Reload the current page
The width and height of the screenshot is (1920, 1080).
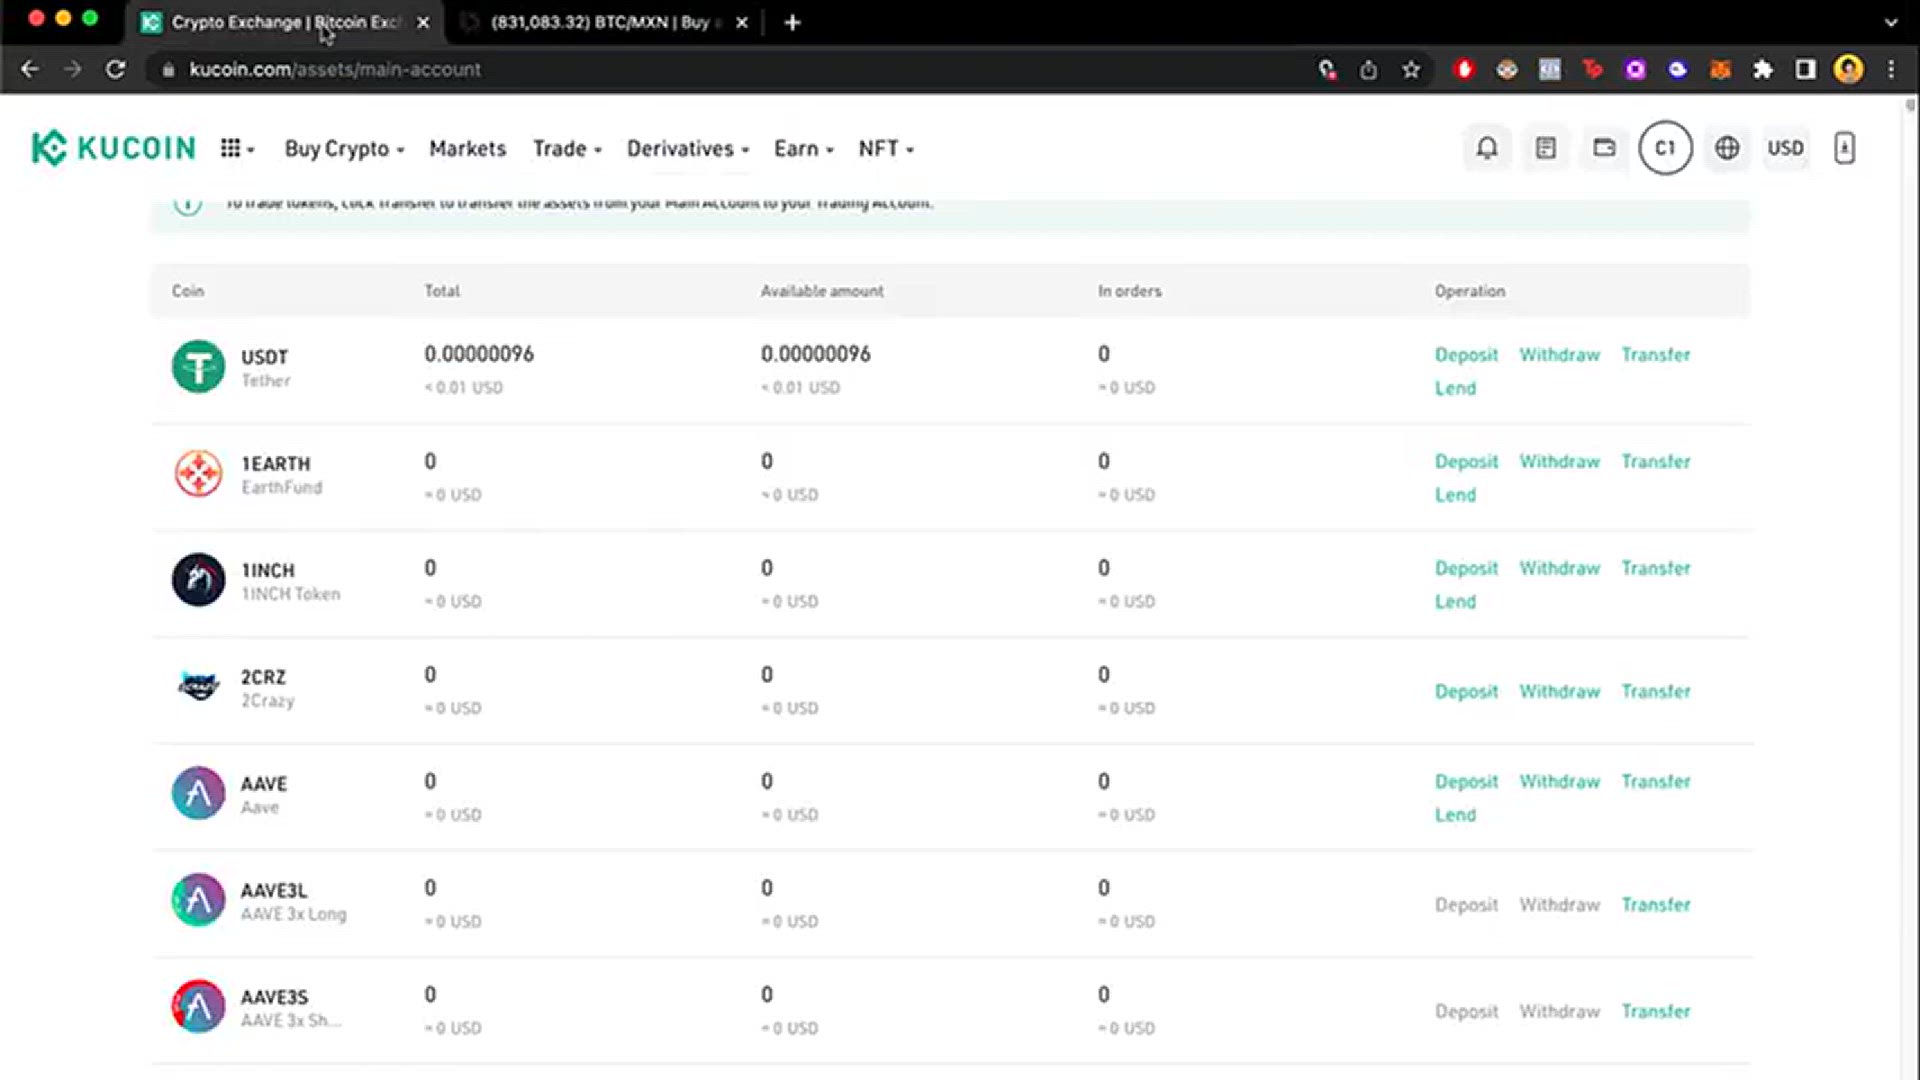click(x=116, y=69)
